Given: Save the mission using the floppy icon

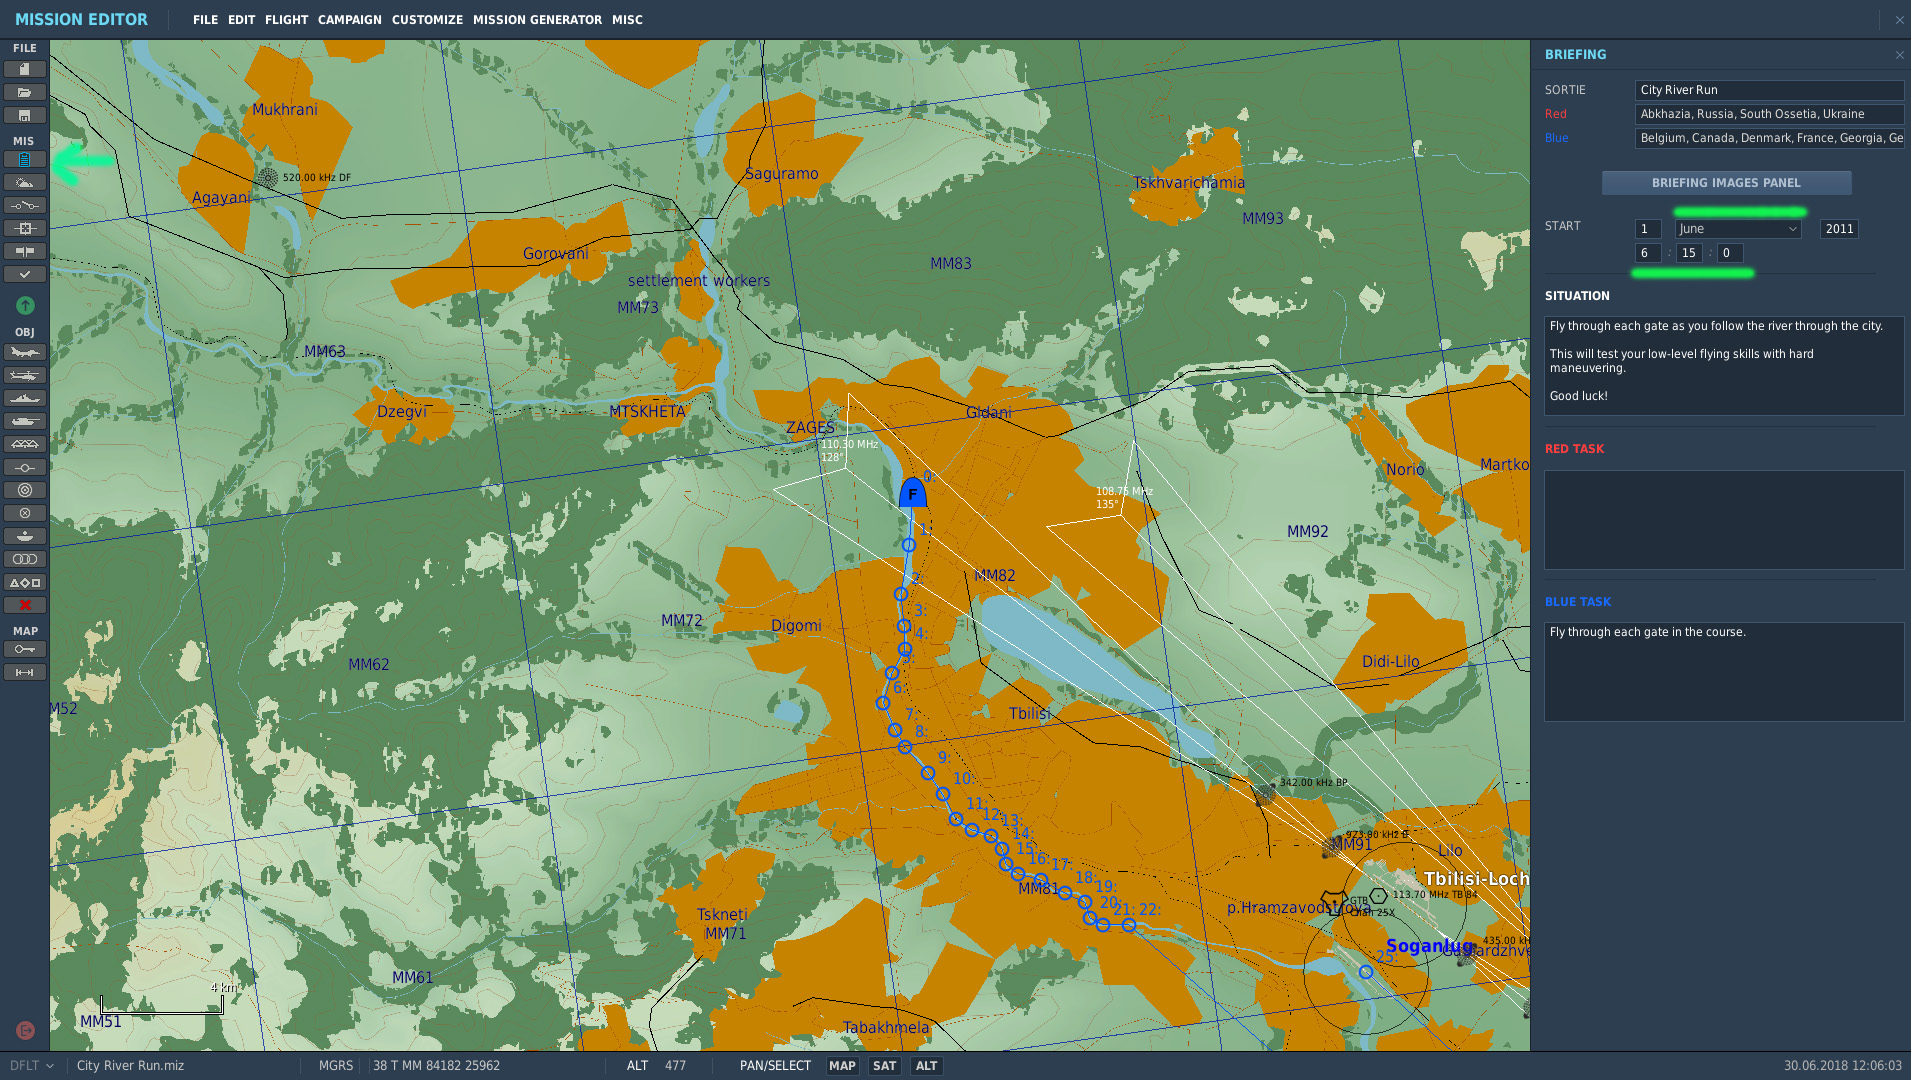Looking at the screenshot, I should point(25,115).
